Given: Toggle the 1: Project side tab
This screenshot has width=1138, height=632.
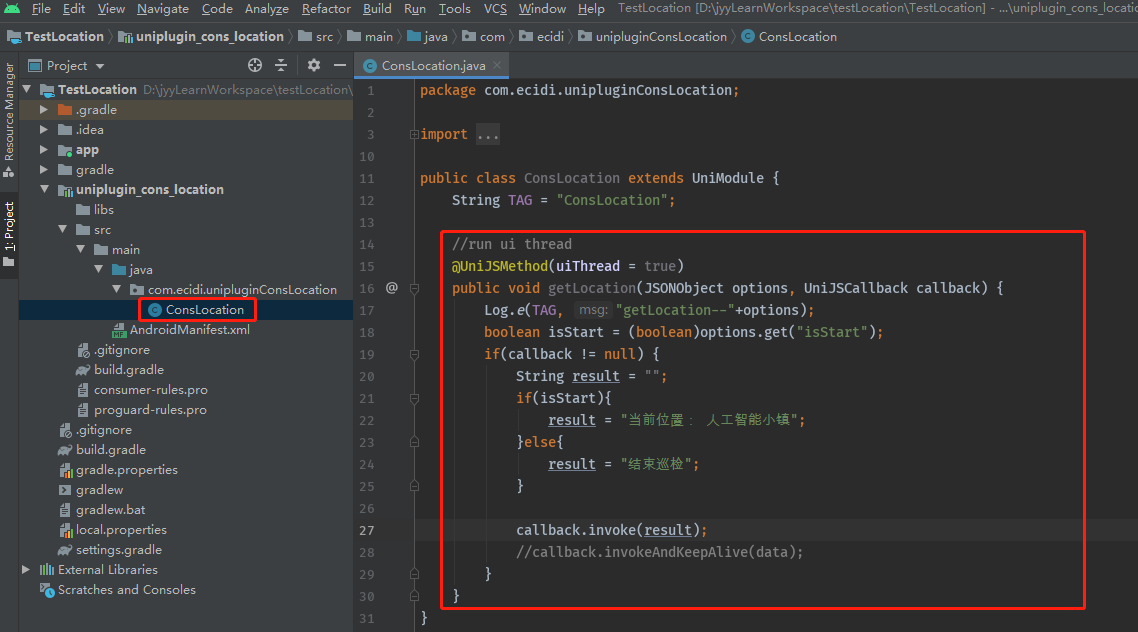Looking at the screenshot, I should (x=9, y=226).
